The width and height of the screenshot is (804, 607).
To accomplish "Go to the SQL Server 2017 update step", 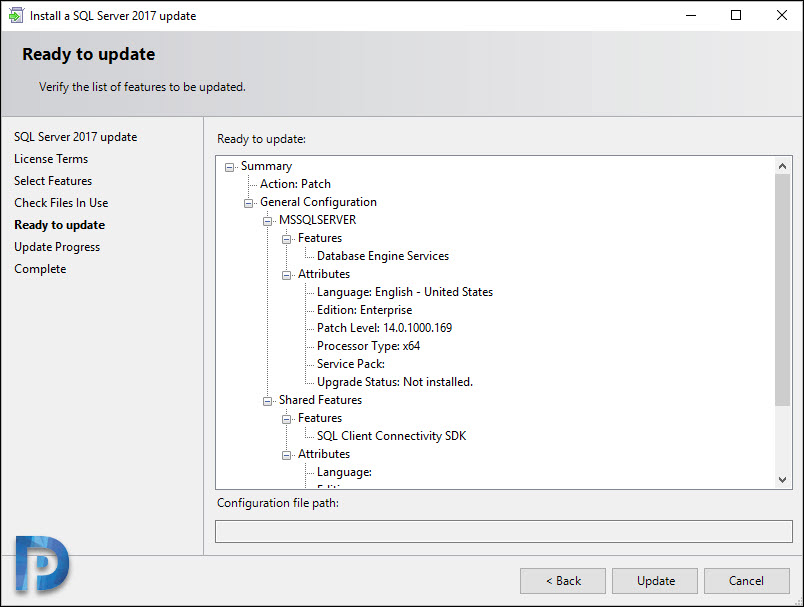I will click(75, 137).
